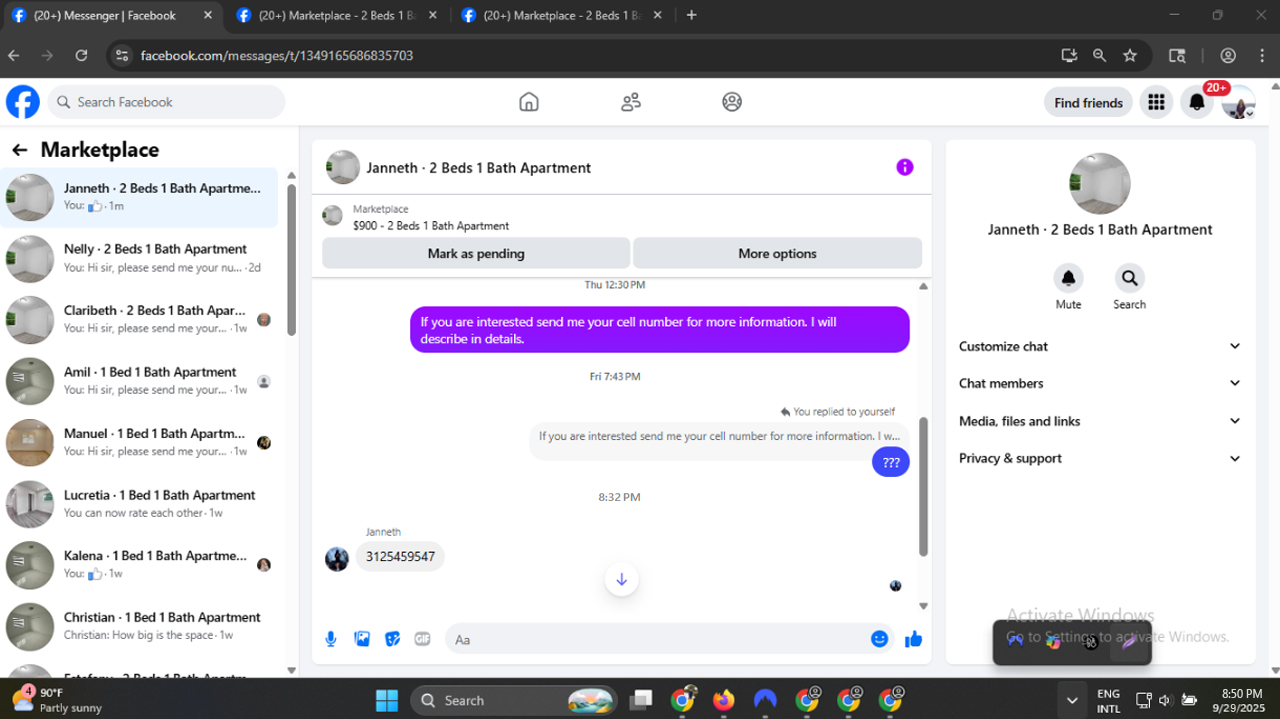Open Facebook home via house icon
Screen dimensions: 1280x719
529,102
